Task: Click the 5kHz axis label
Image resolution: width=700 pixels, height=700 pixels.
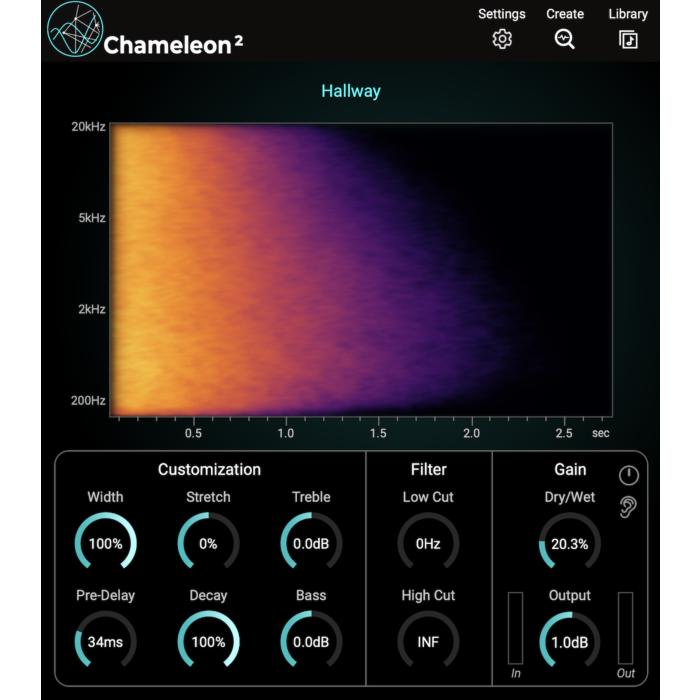Action: click(92, 218)
